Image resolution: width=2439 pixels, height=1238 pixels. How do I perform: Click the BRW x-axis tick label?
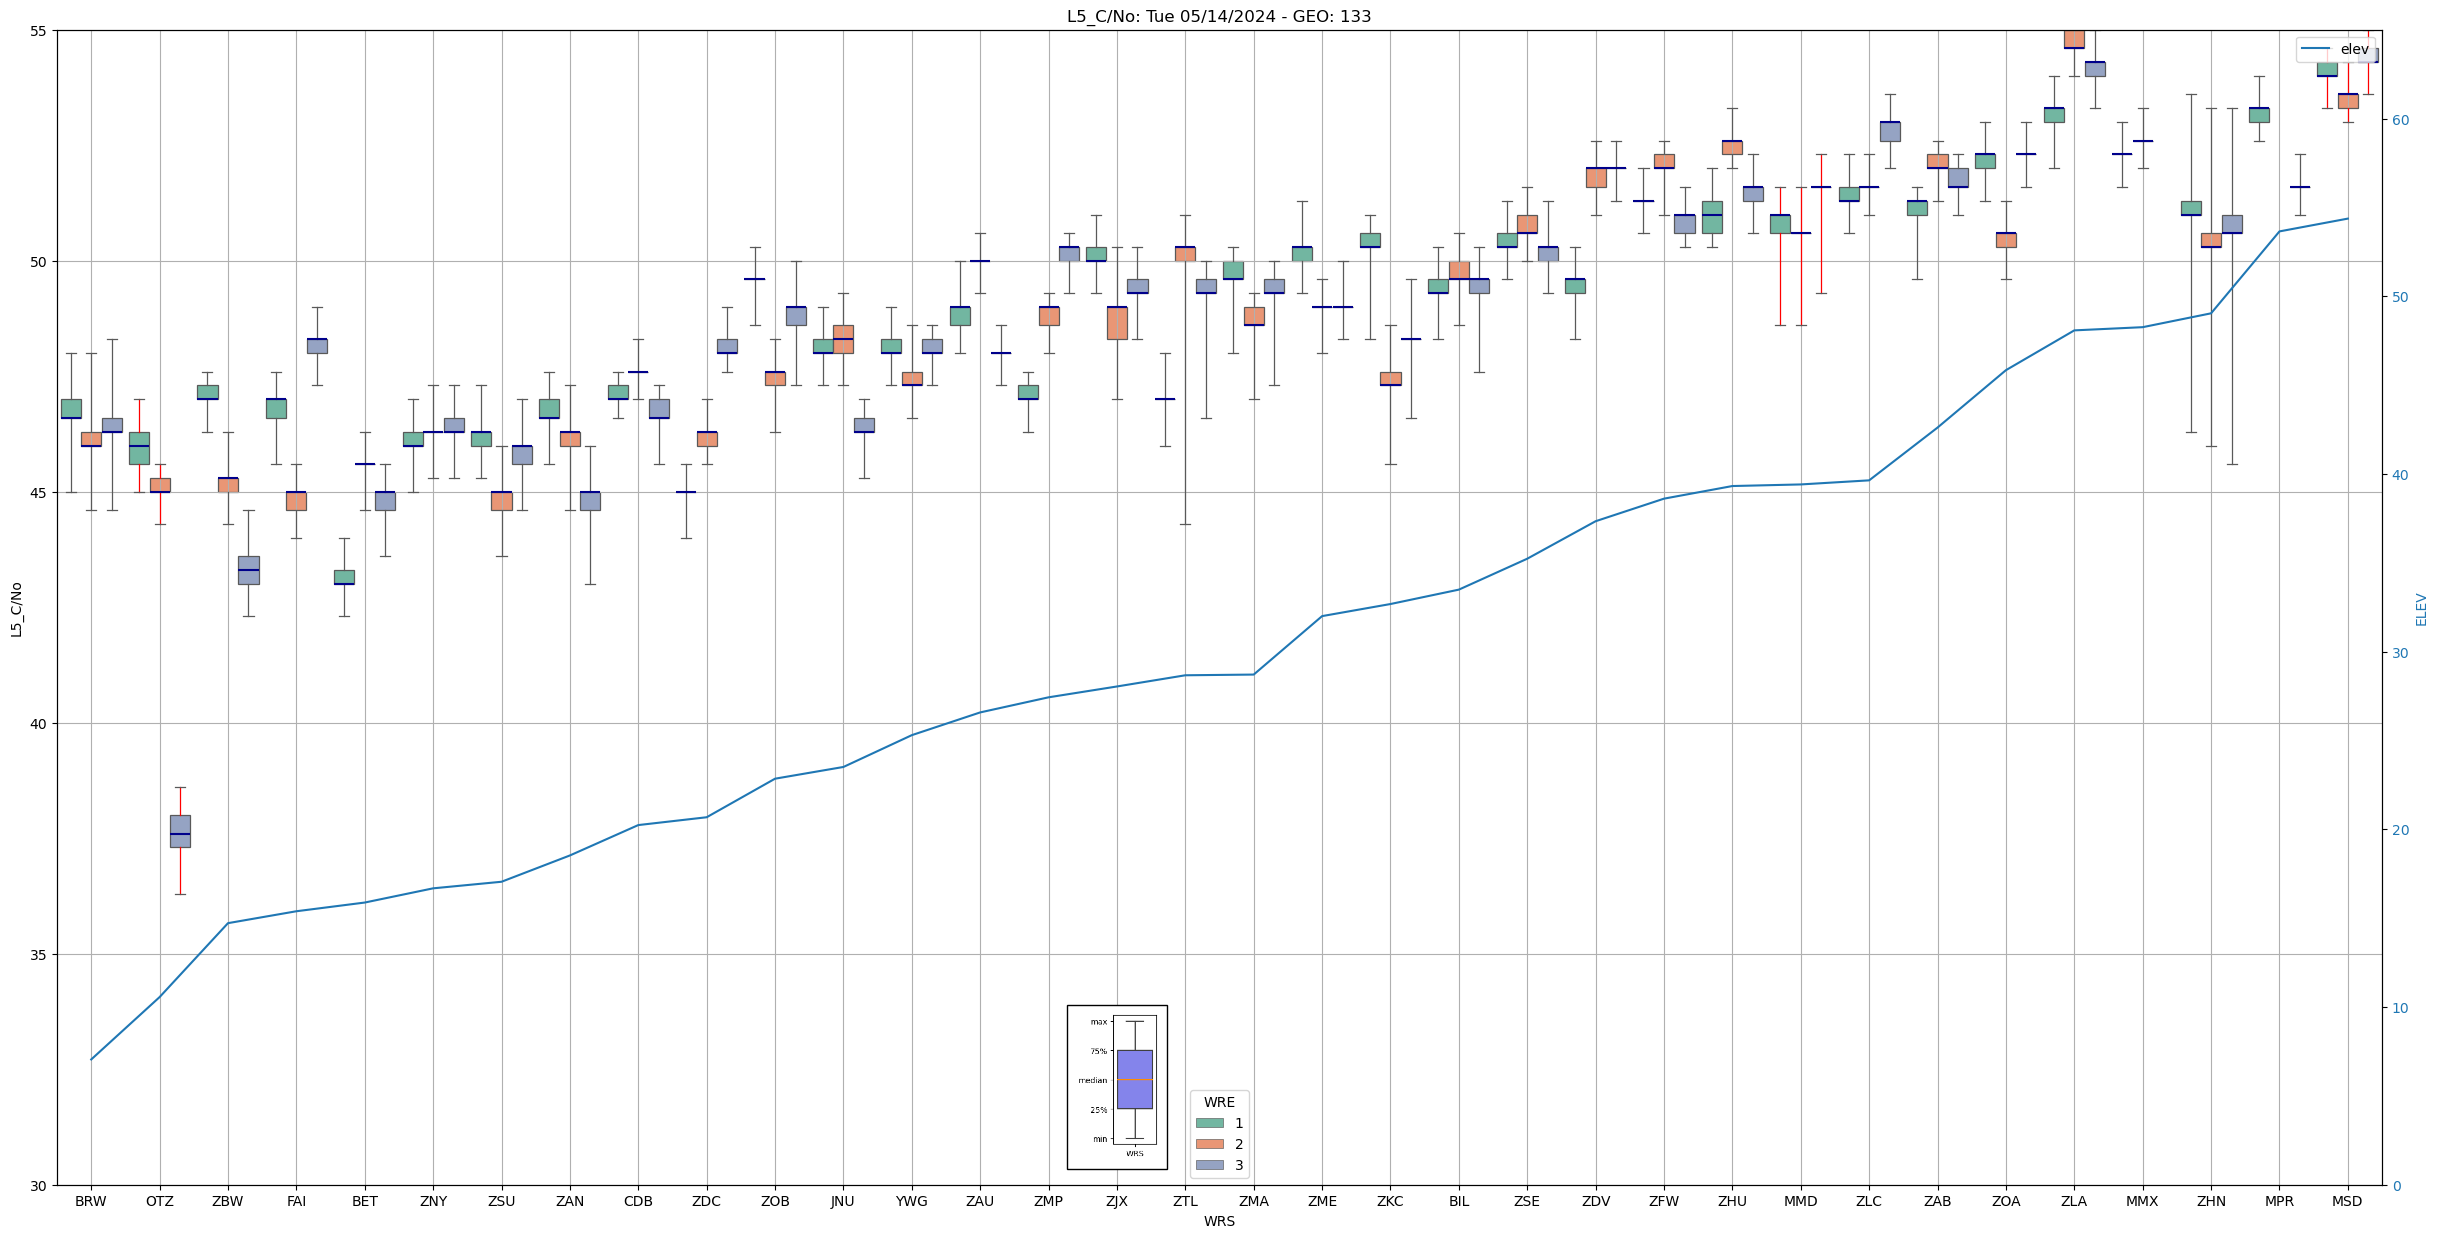(x=91, y=1201)
